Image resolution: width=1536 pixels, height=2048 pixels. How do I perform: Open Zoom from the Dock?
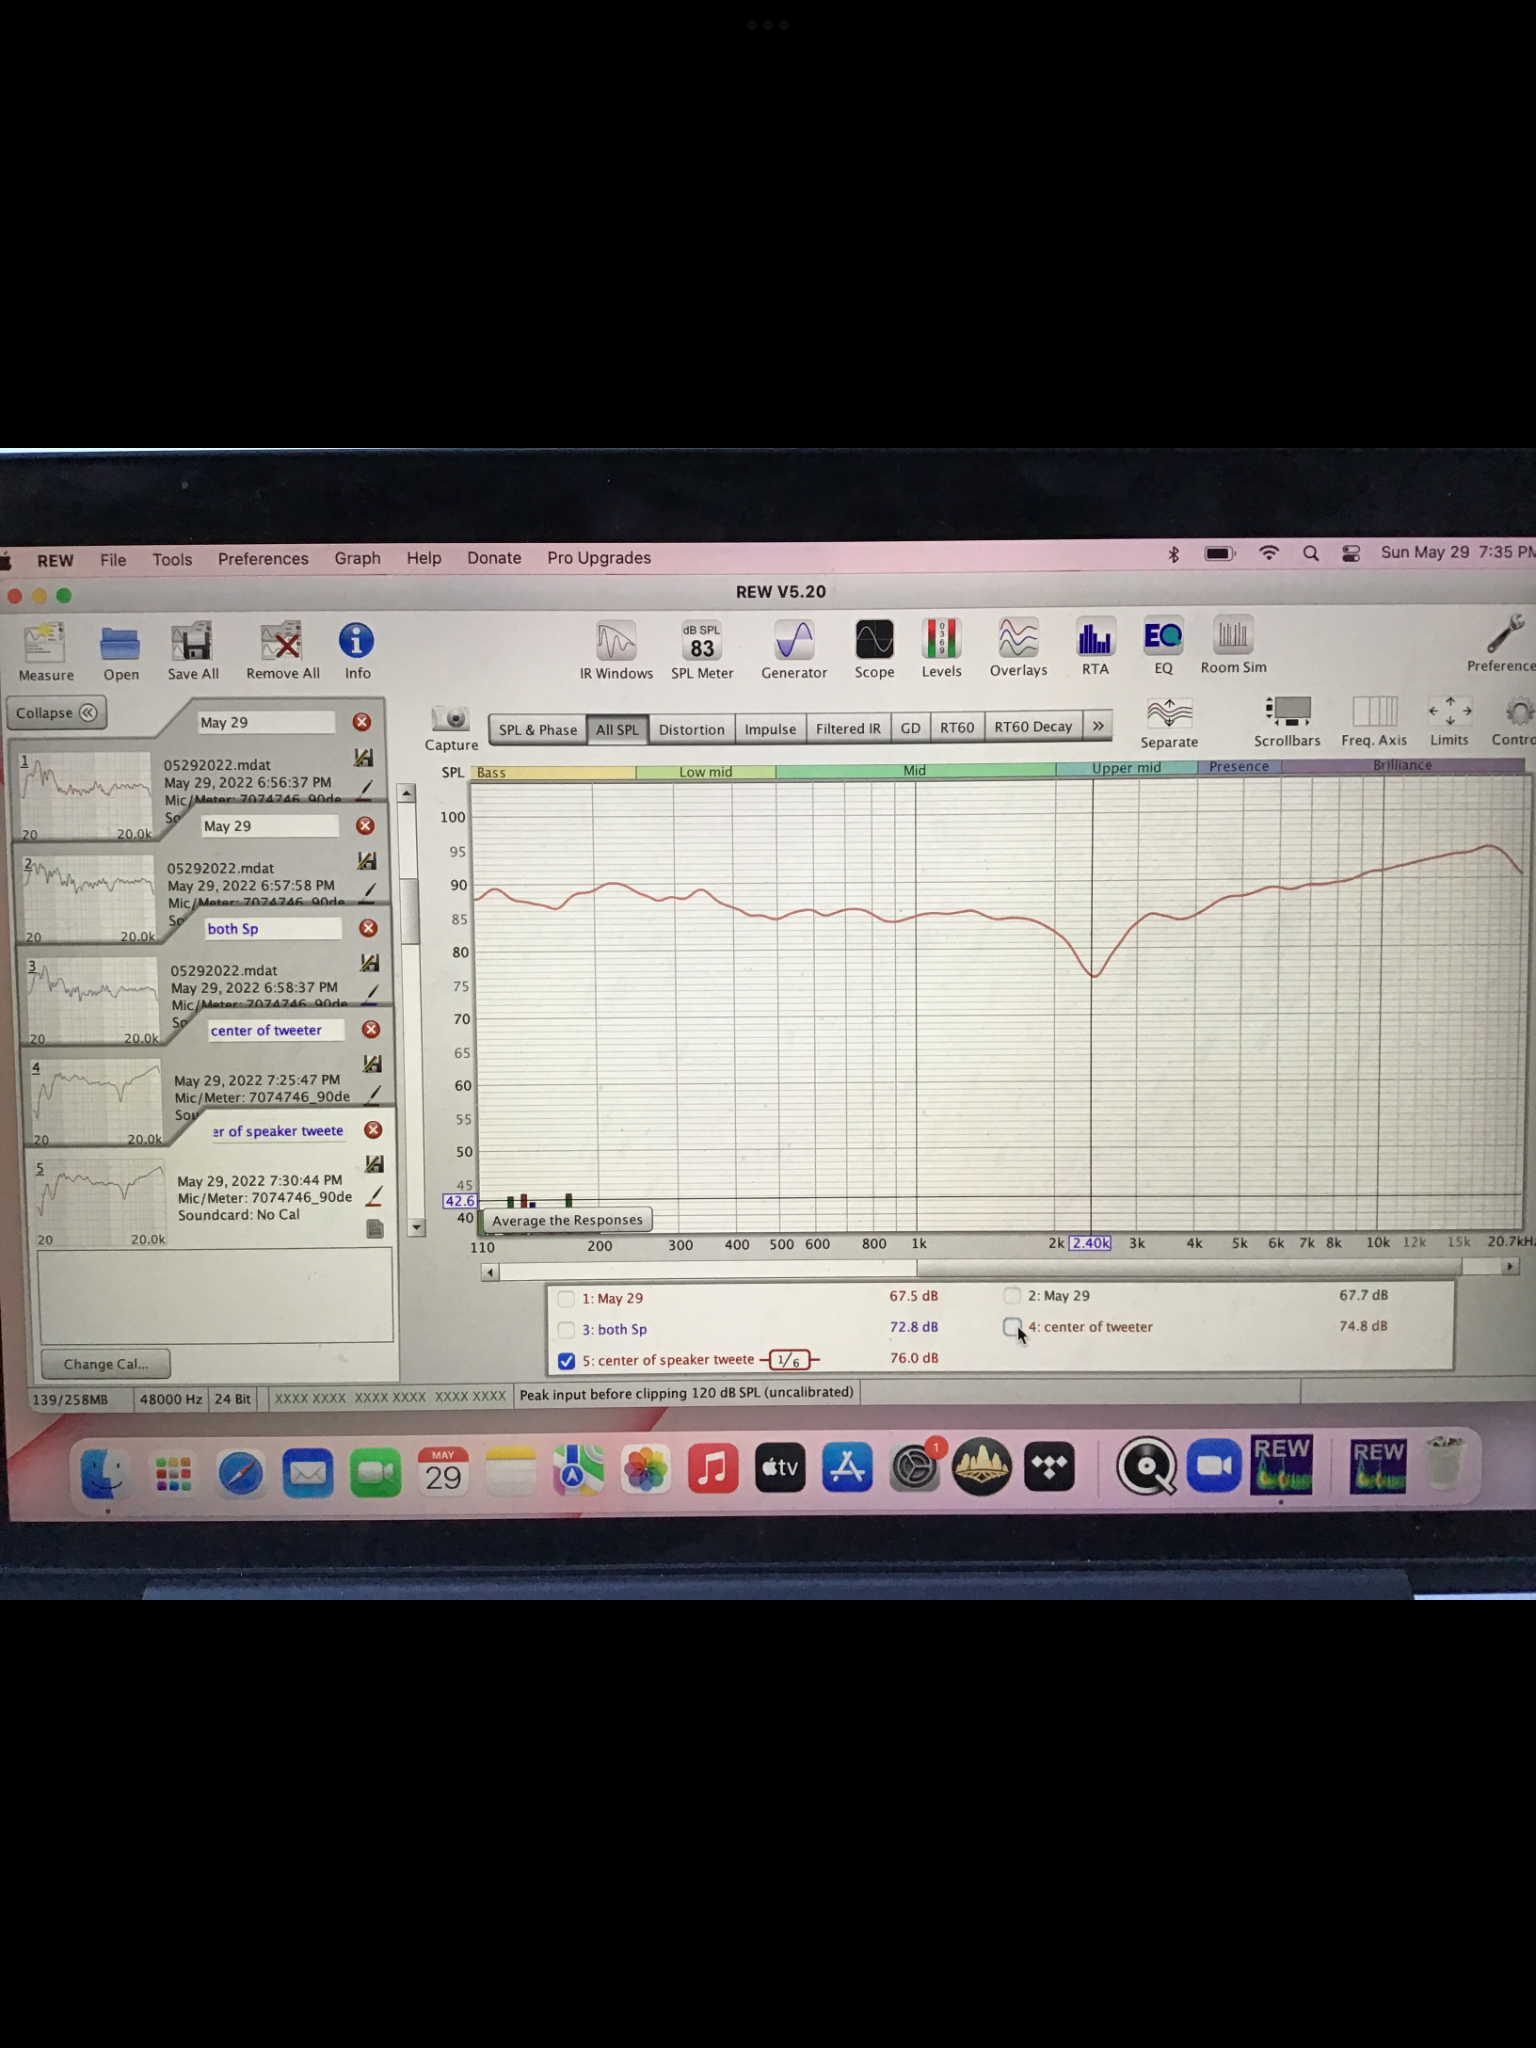(x=1214, y=1465)
